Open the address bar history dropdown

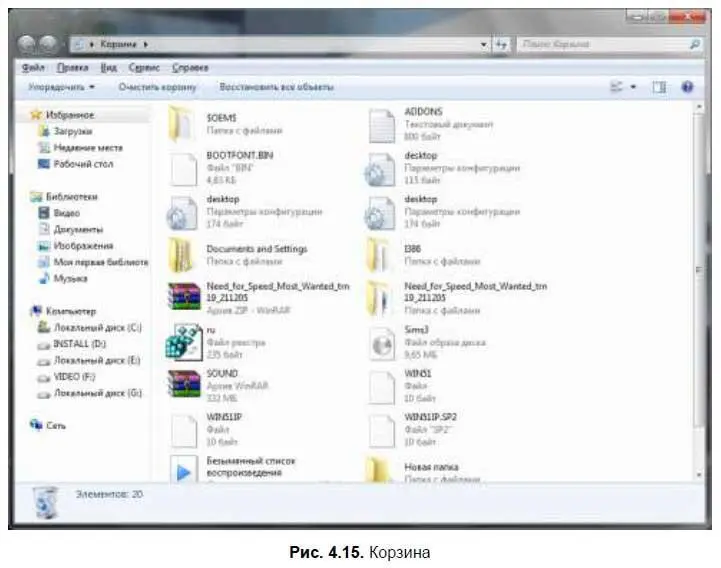click(x=485, y=45)
